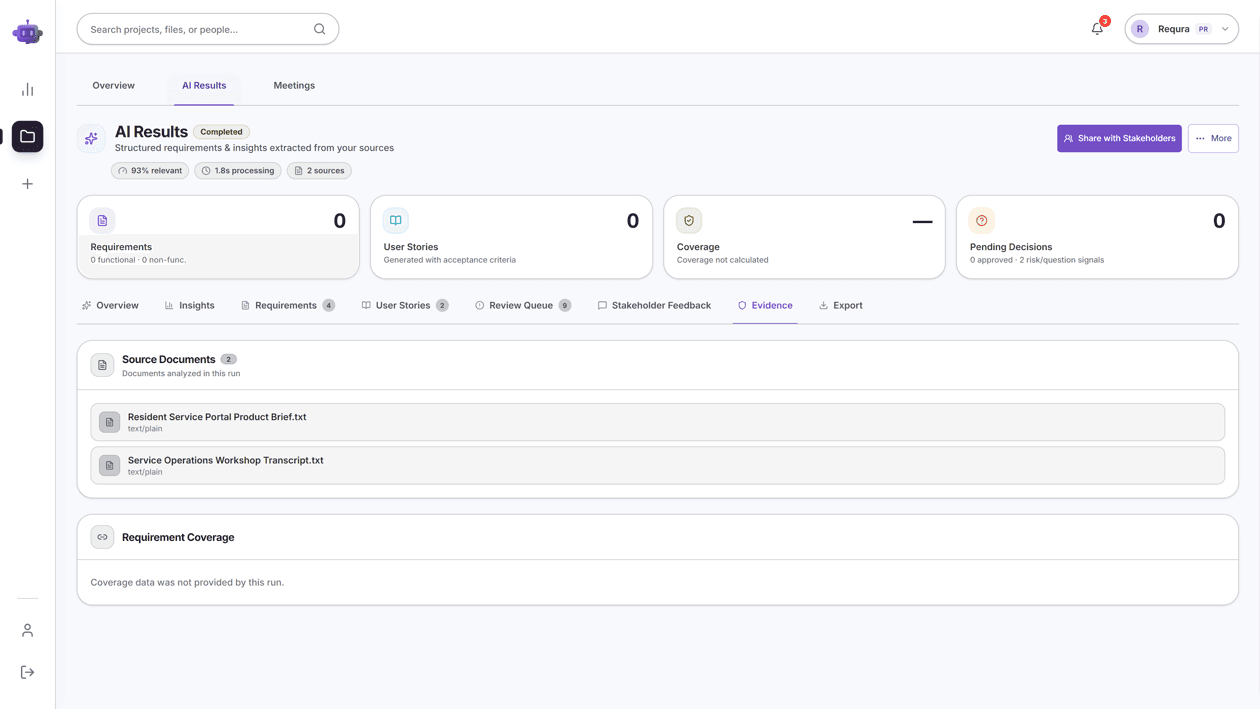Open the analytics bar chart sidebar icon
Image resolution: width=1260 pixels, height=709 pixels.
(x=27, y=90)
